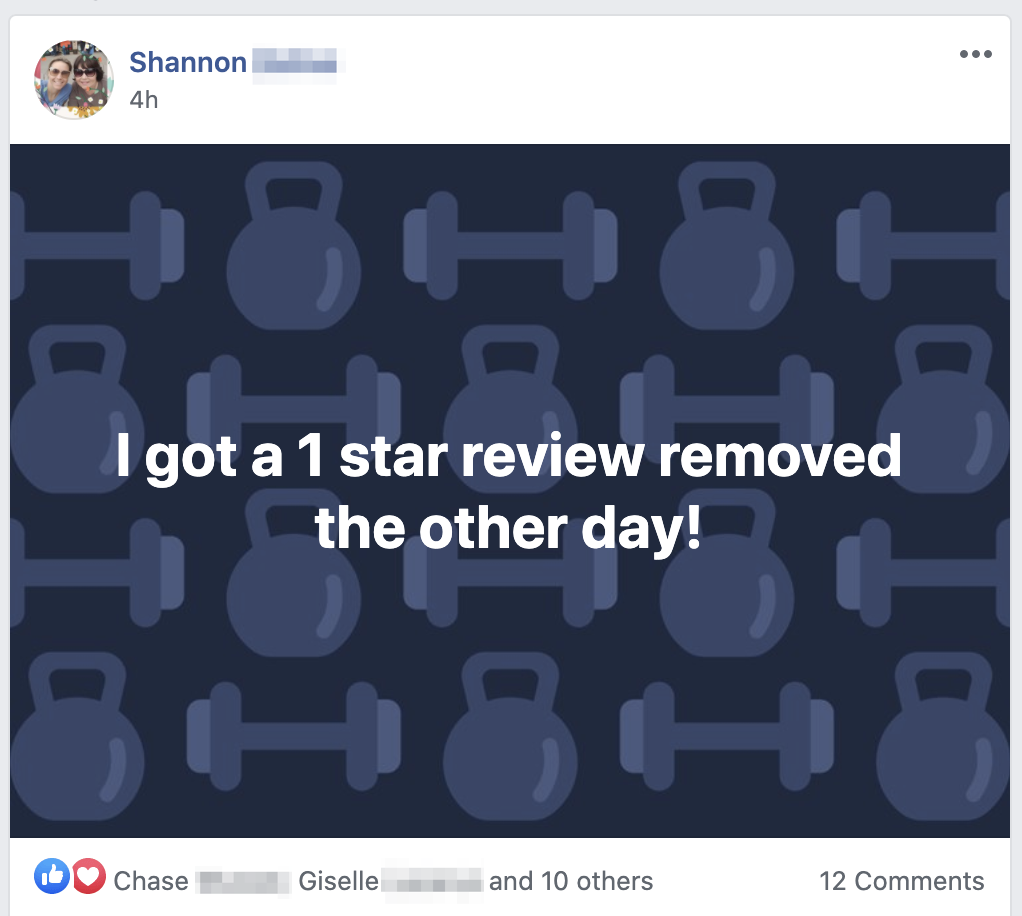Click the blurred surname beside Shannon
Screen dimensions: 1022x916
[295, 64]
